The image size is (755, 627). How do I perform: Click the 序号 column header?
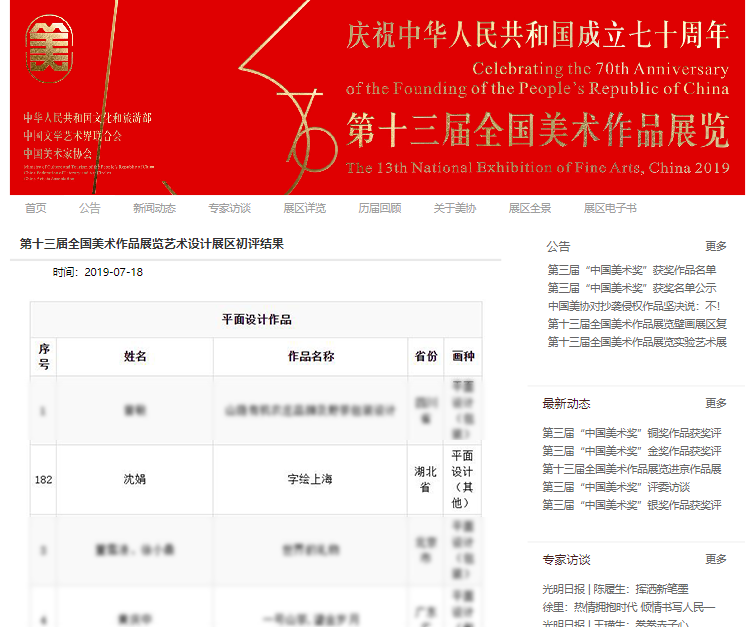point(44,356)
